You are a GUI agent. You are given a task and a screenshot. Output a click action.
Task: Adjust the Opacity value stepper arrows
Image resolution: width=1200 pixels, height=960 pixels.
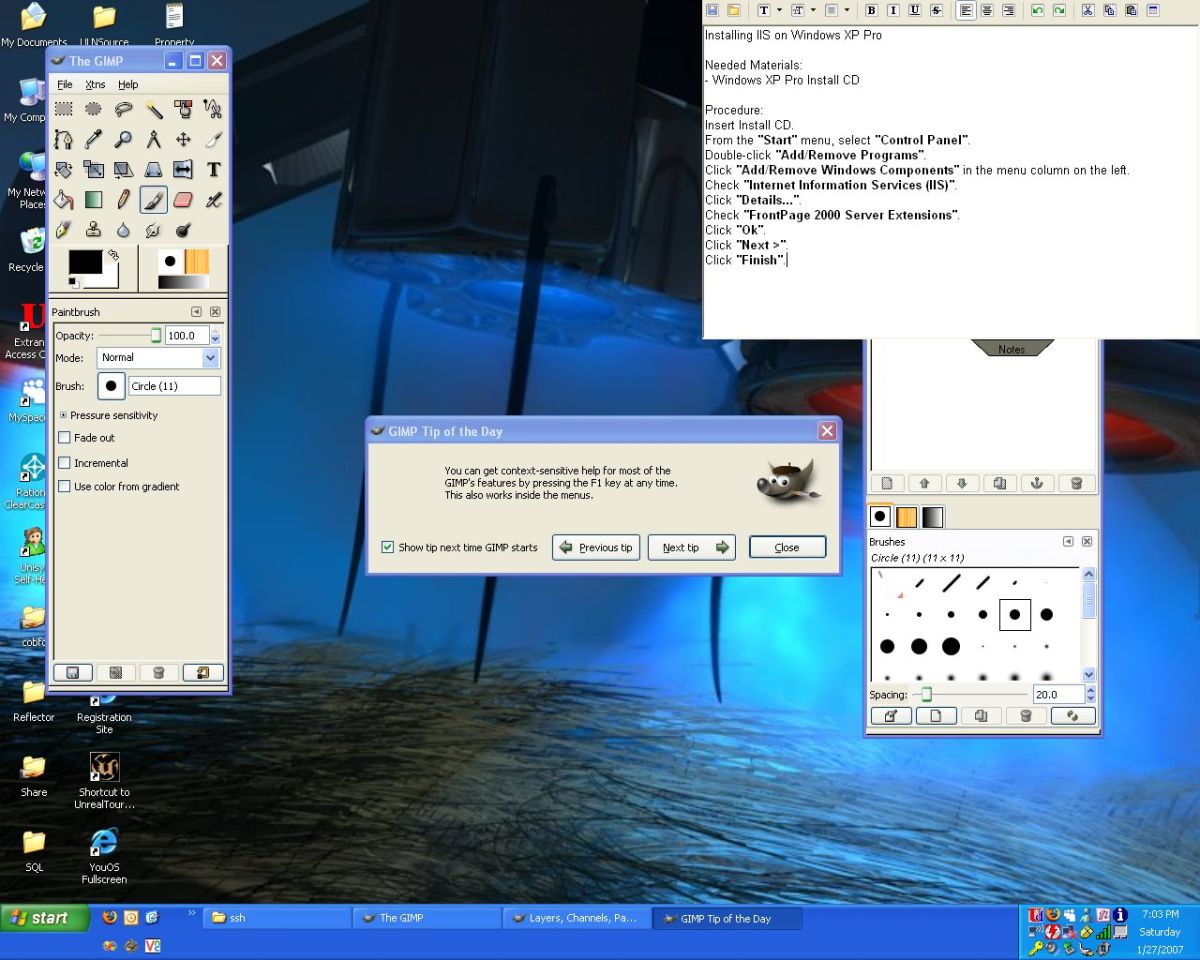[215, 336]
